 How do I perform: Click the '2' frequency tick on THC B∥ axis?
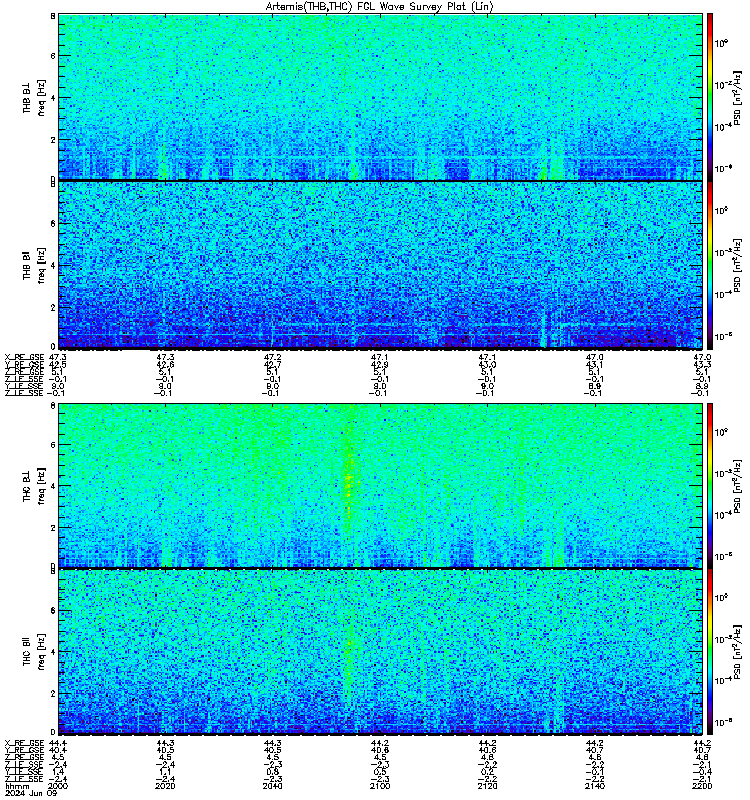(53, 693)
